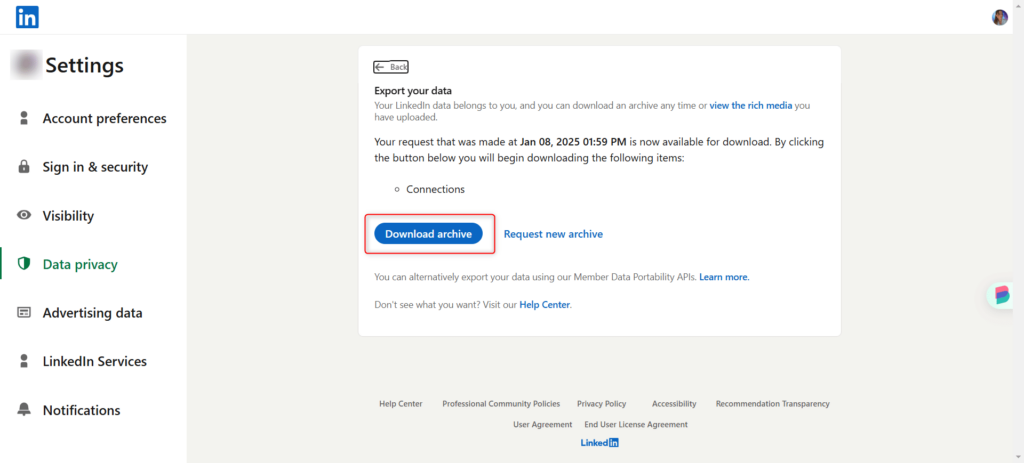The image size is (1024, 463).
Task: Visit the Help Center link in card
Action: point(545,304)
